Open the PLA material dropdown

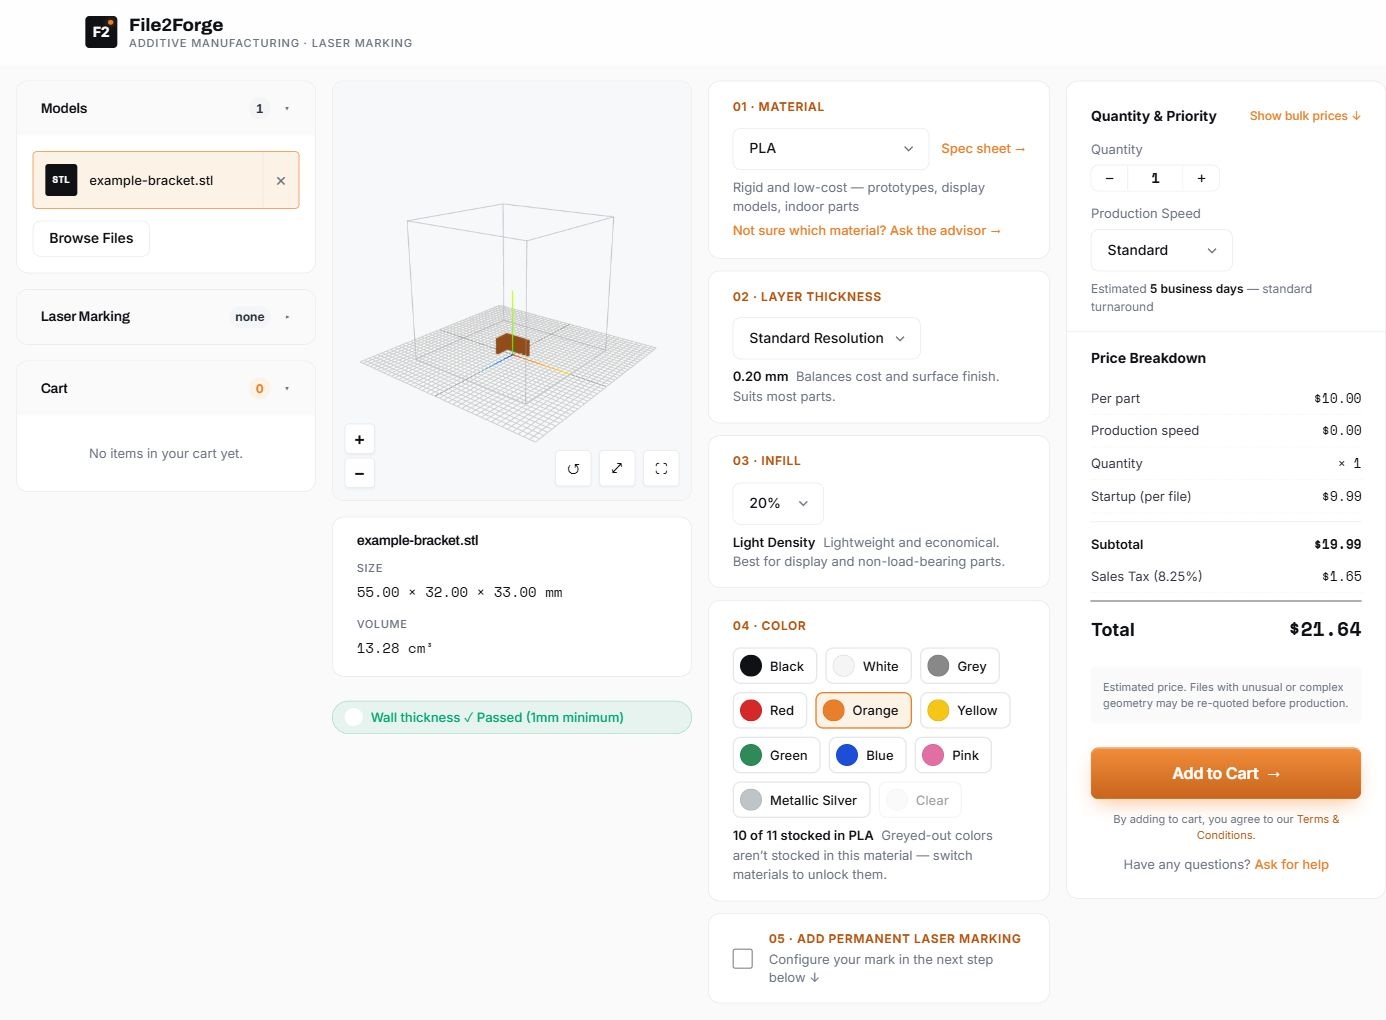[831, 149]
